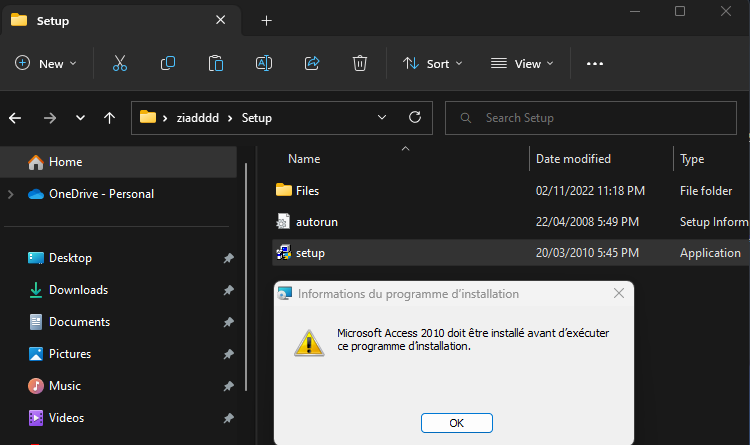
Task: Open the New item dropdown
Action: pos(46,63)
